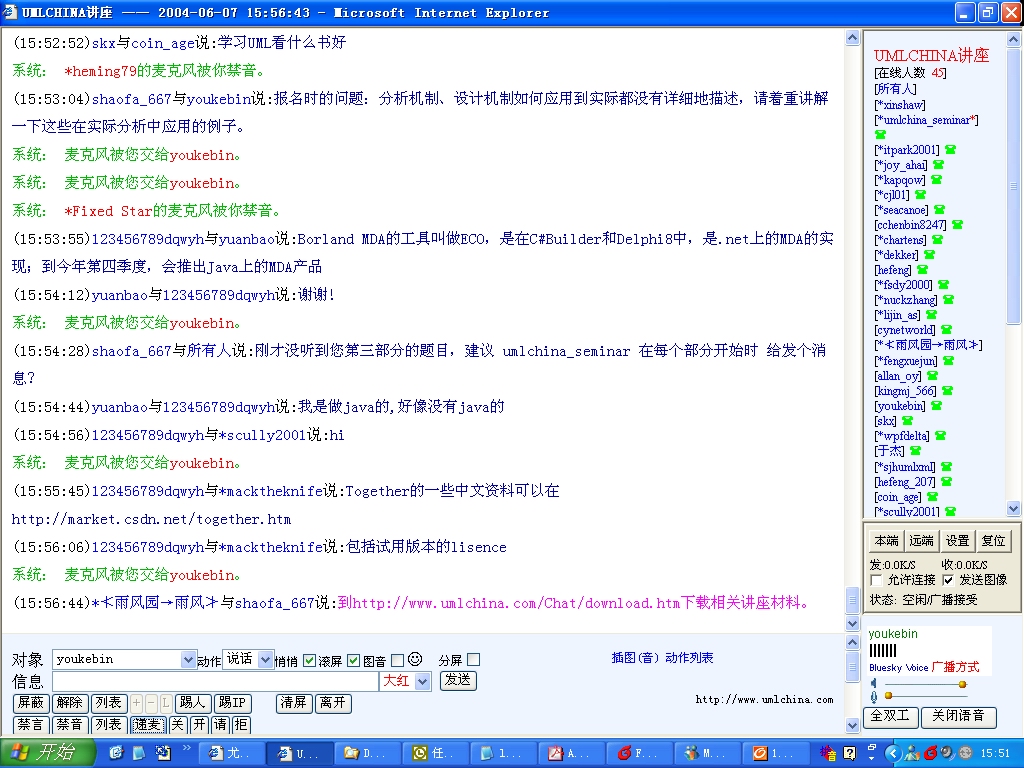The height and width of the screenshot is (768, 1024).
Task: Click the 发送 send button
Action: click(x=458, y=680)
